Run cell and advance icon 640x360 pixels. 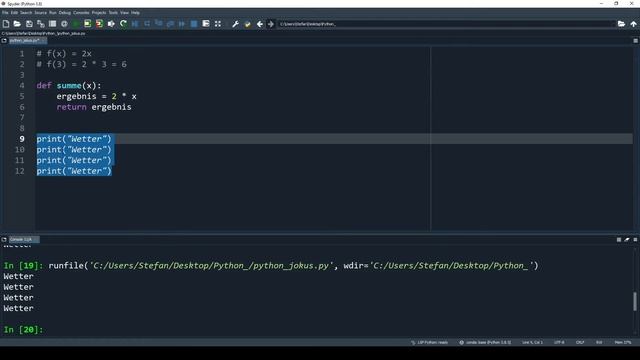(99, 24)
